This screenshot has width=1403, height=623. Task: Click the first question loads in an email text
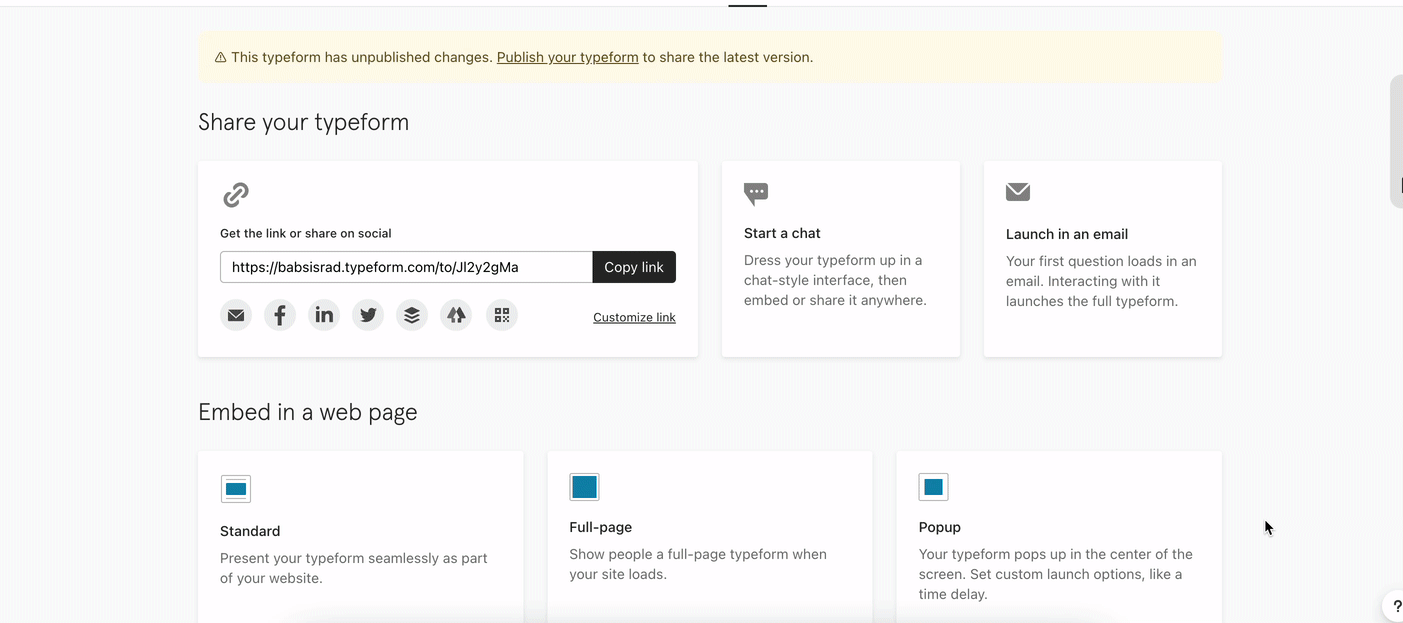pos(1101,281)
